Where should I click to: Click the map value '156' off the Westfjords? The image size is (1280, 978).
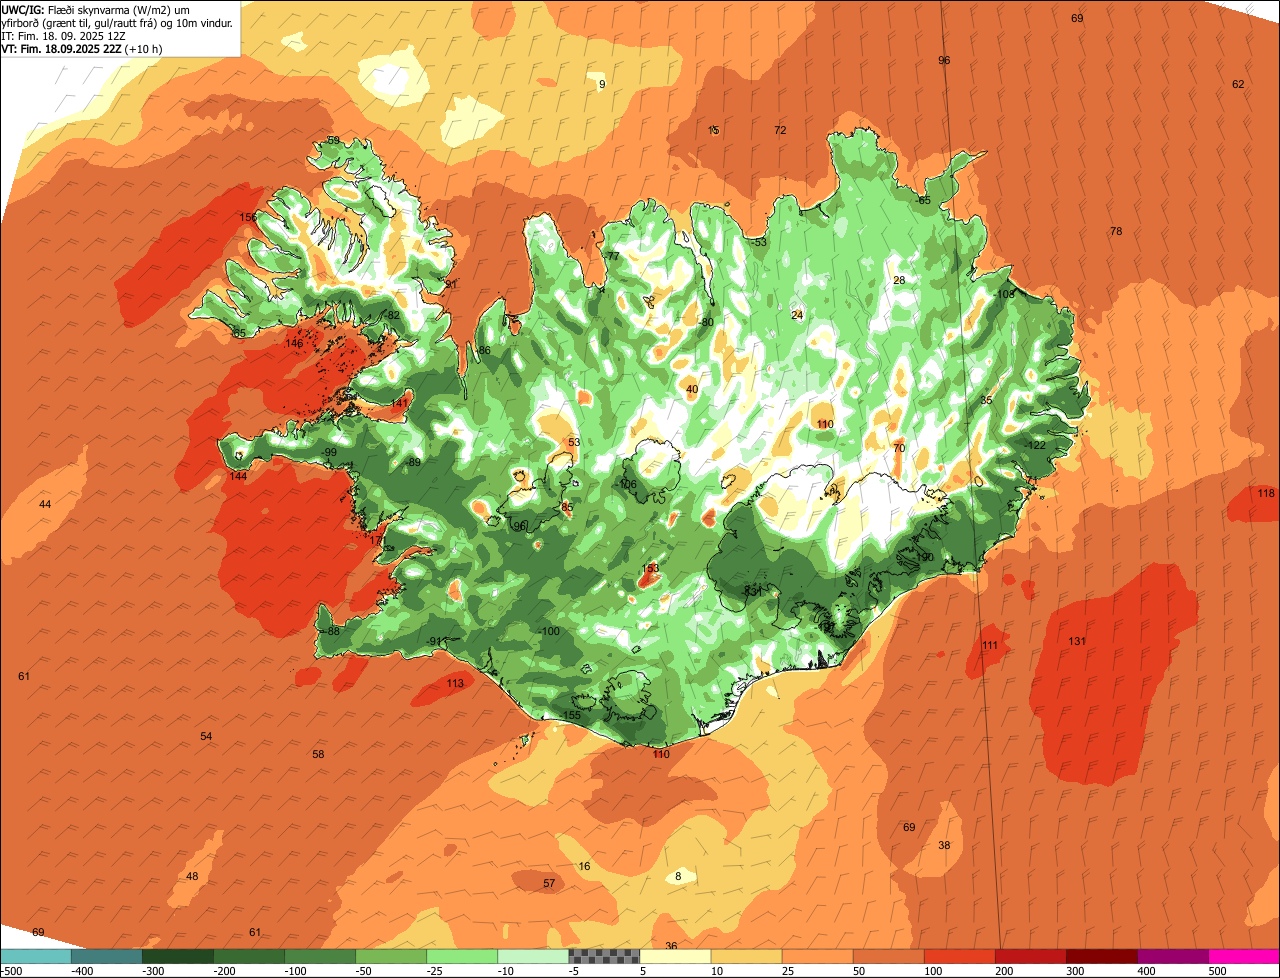[248, 218]
